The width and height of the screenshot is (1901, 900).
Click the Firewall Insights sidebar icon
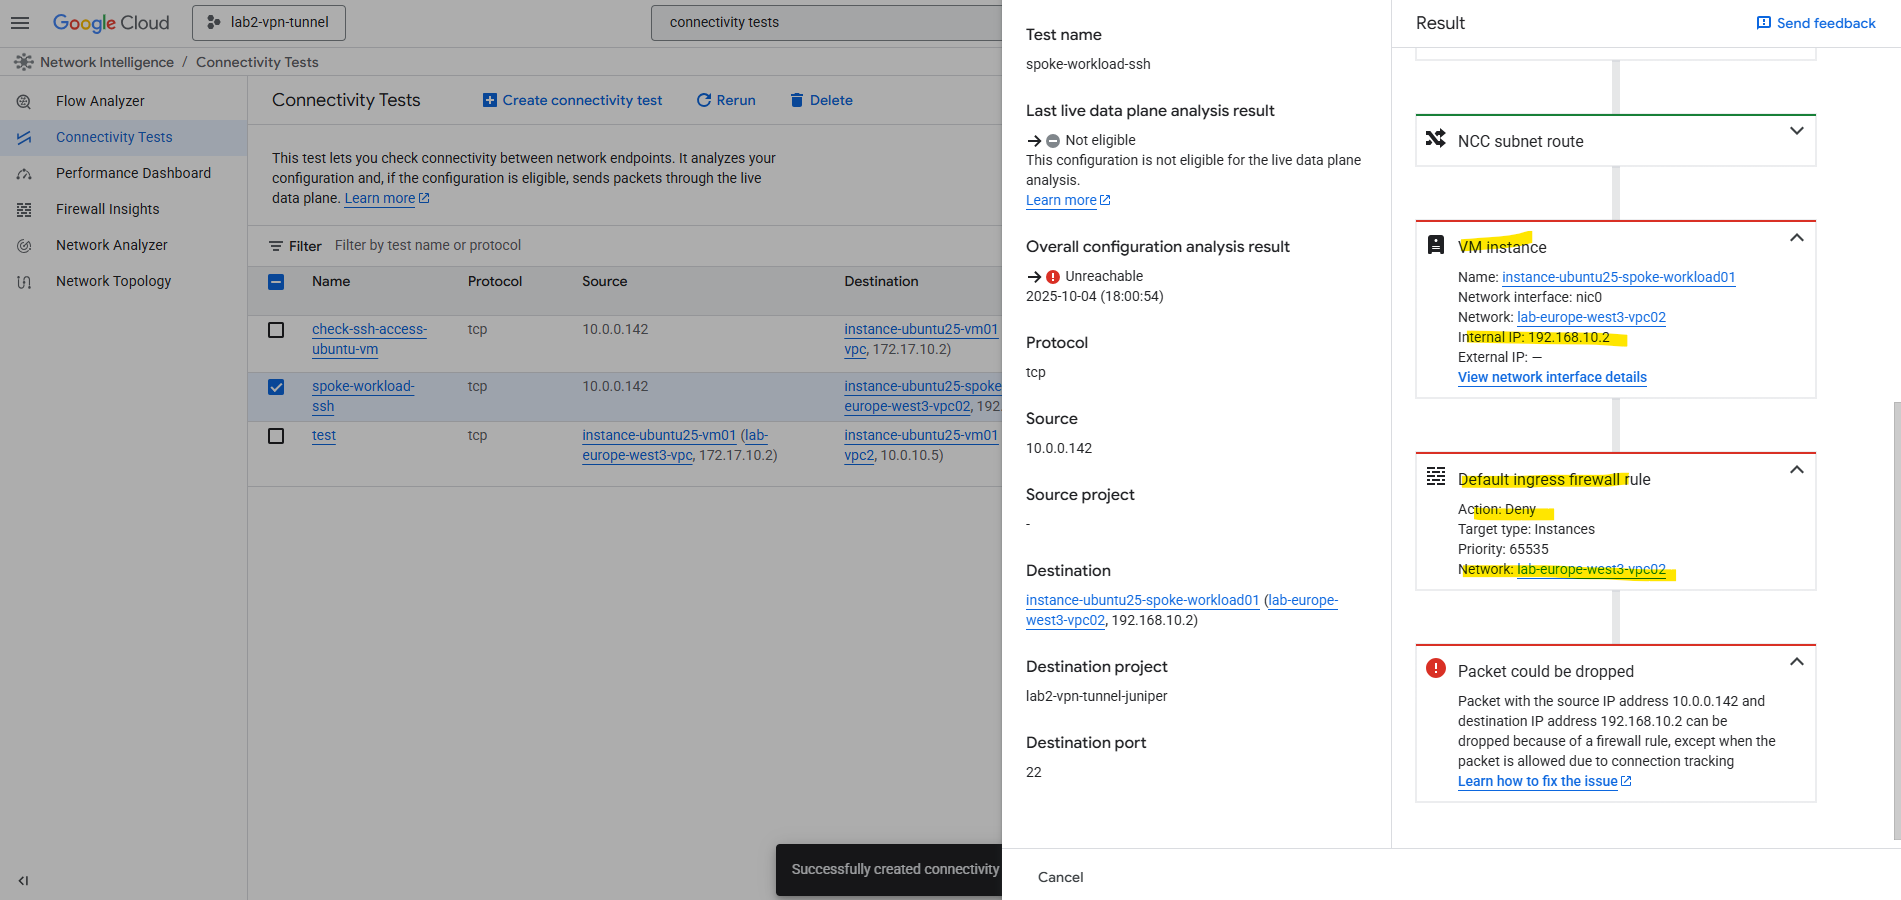click(x=24, y=209)
